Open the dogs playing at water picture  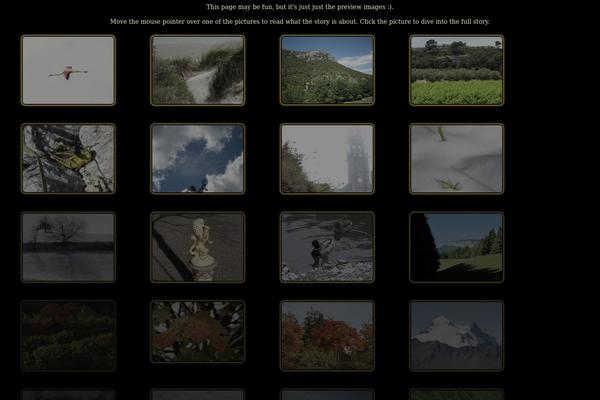coord(327,247)
